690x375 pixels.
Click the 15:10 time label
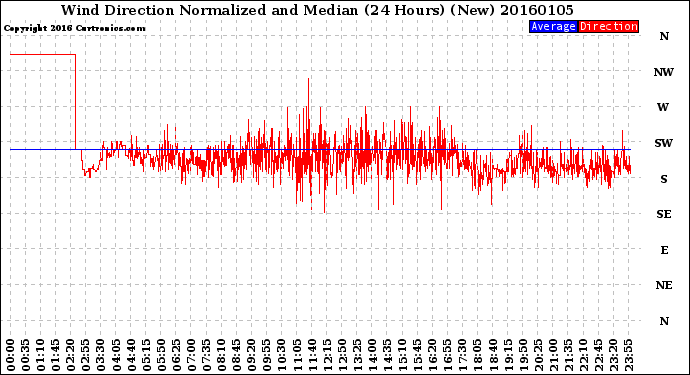tap(403, 355)
